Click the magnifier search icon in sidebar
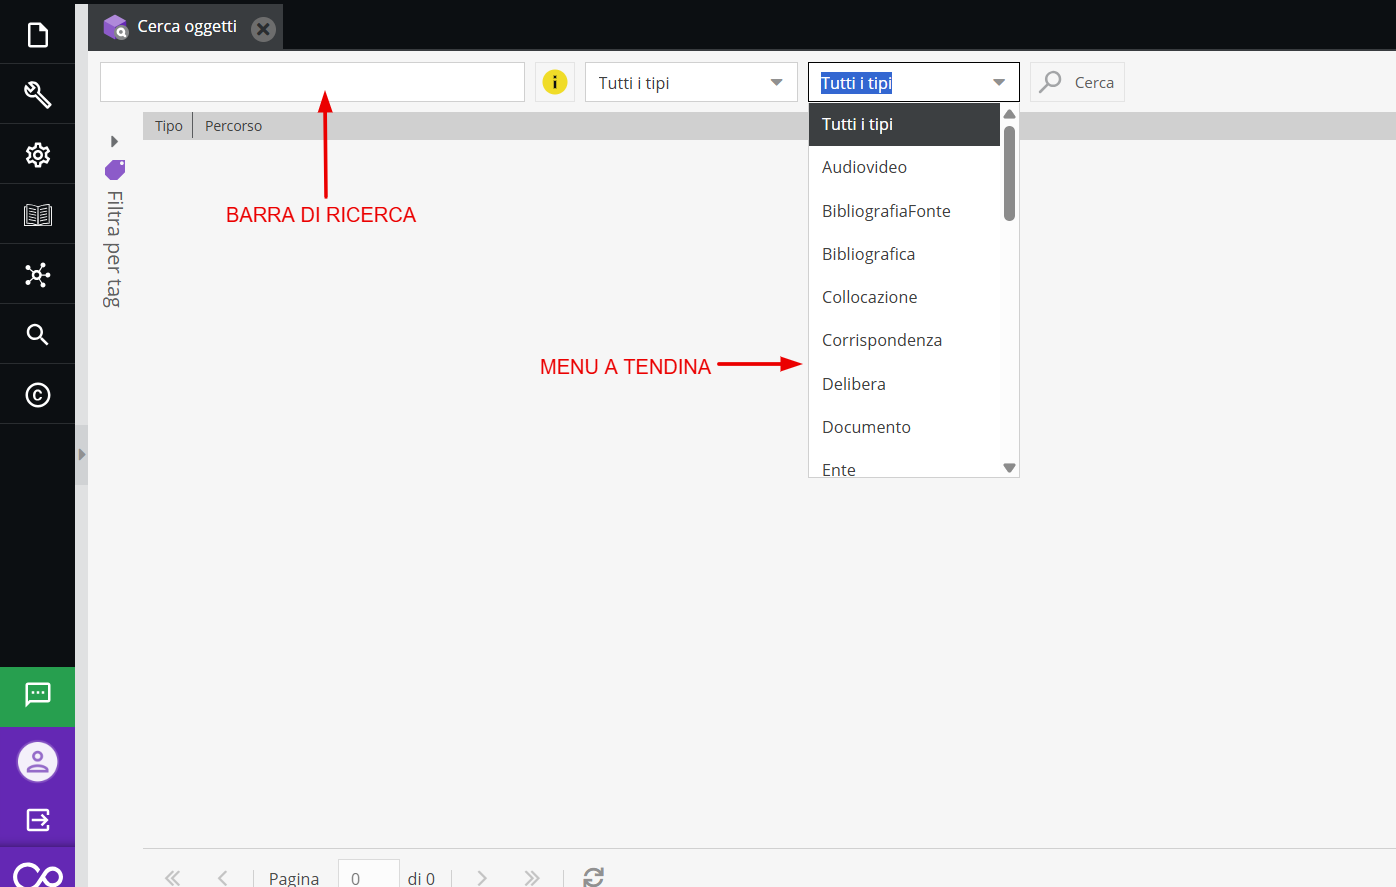 pyautogui.click(x=37, y=335)
